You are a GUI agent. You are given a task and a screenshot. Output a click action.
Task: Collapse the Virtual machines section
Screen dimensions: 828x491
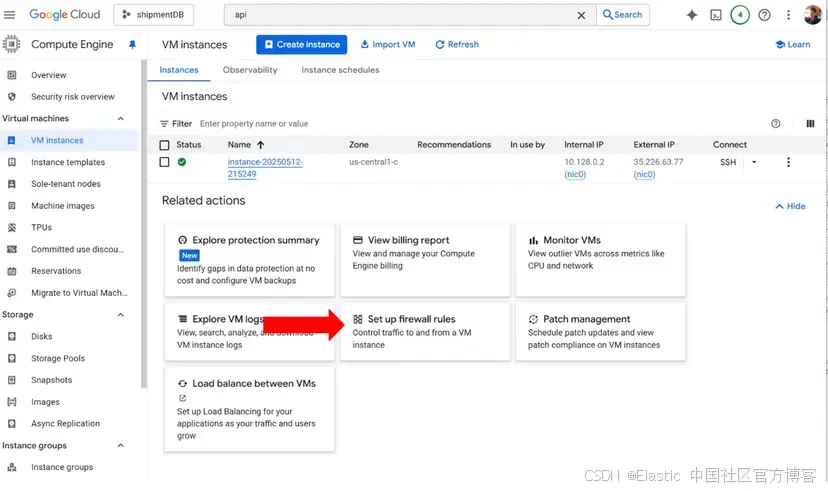point(120,118)
